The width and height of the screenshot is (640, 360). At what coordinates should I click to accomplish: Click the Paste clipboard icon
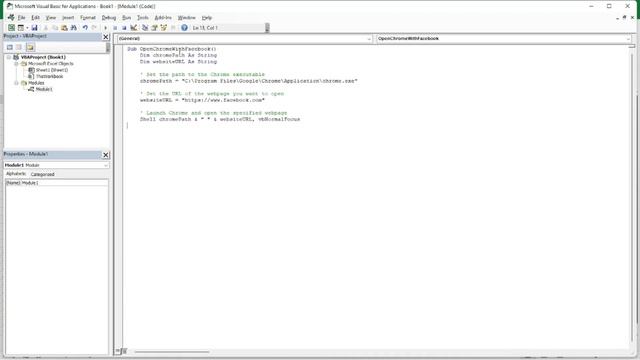(x=64, y=28)
